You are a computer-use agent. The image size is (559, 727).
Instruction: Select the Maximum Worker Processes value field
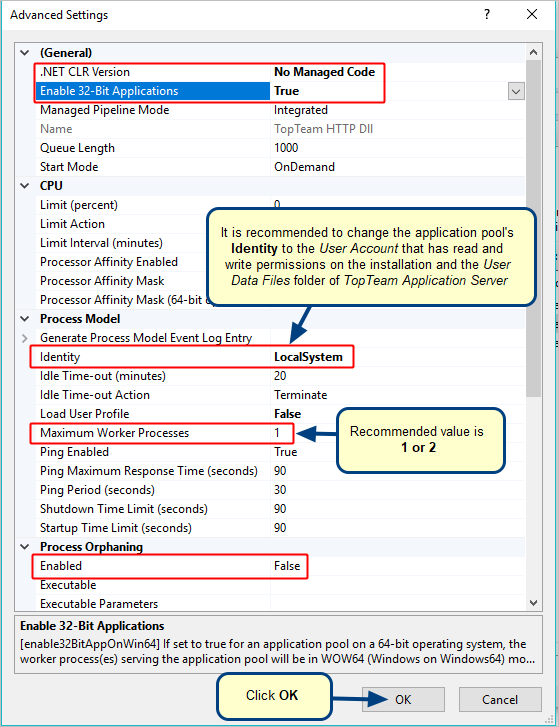398,433
